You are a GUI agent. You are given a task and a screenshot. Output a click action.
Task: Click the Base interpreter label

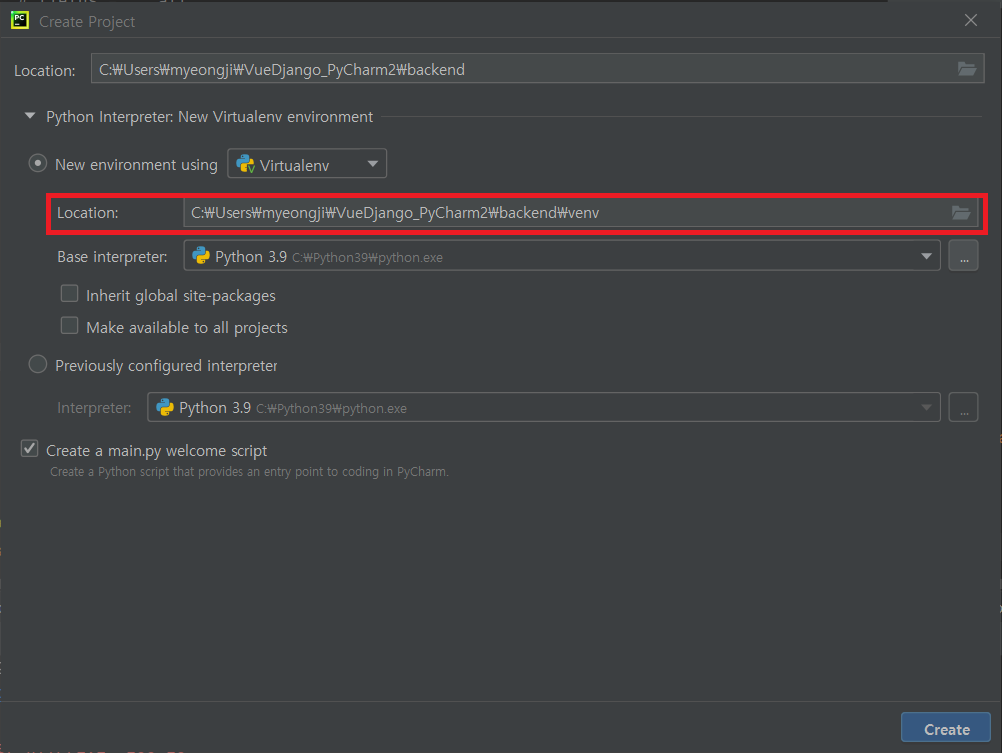[112, 257]
